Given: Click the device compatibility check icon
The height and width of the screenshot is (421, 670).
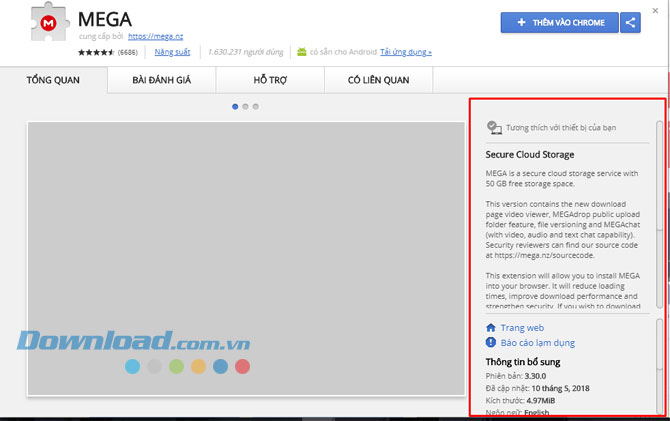Looking at the screenshot, I should pos(494,127).
